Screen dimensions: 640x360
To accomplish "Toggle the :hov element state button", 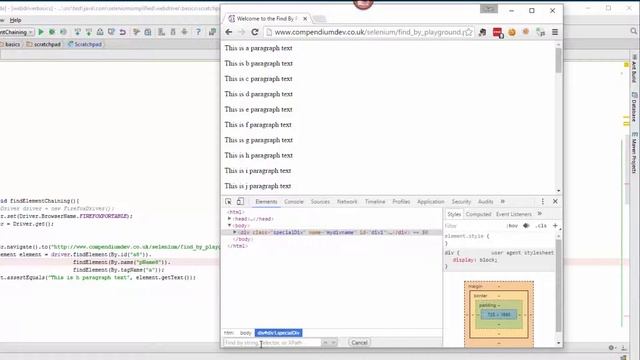I will tap(512, 226).
